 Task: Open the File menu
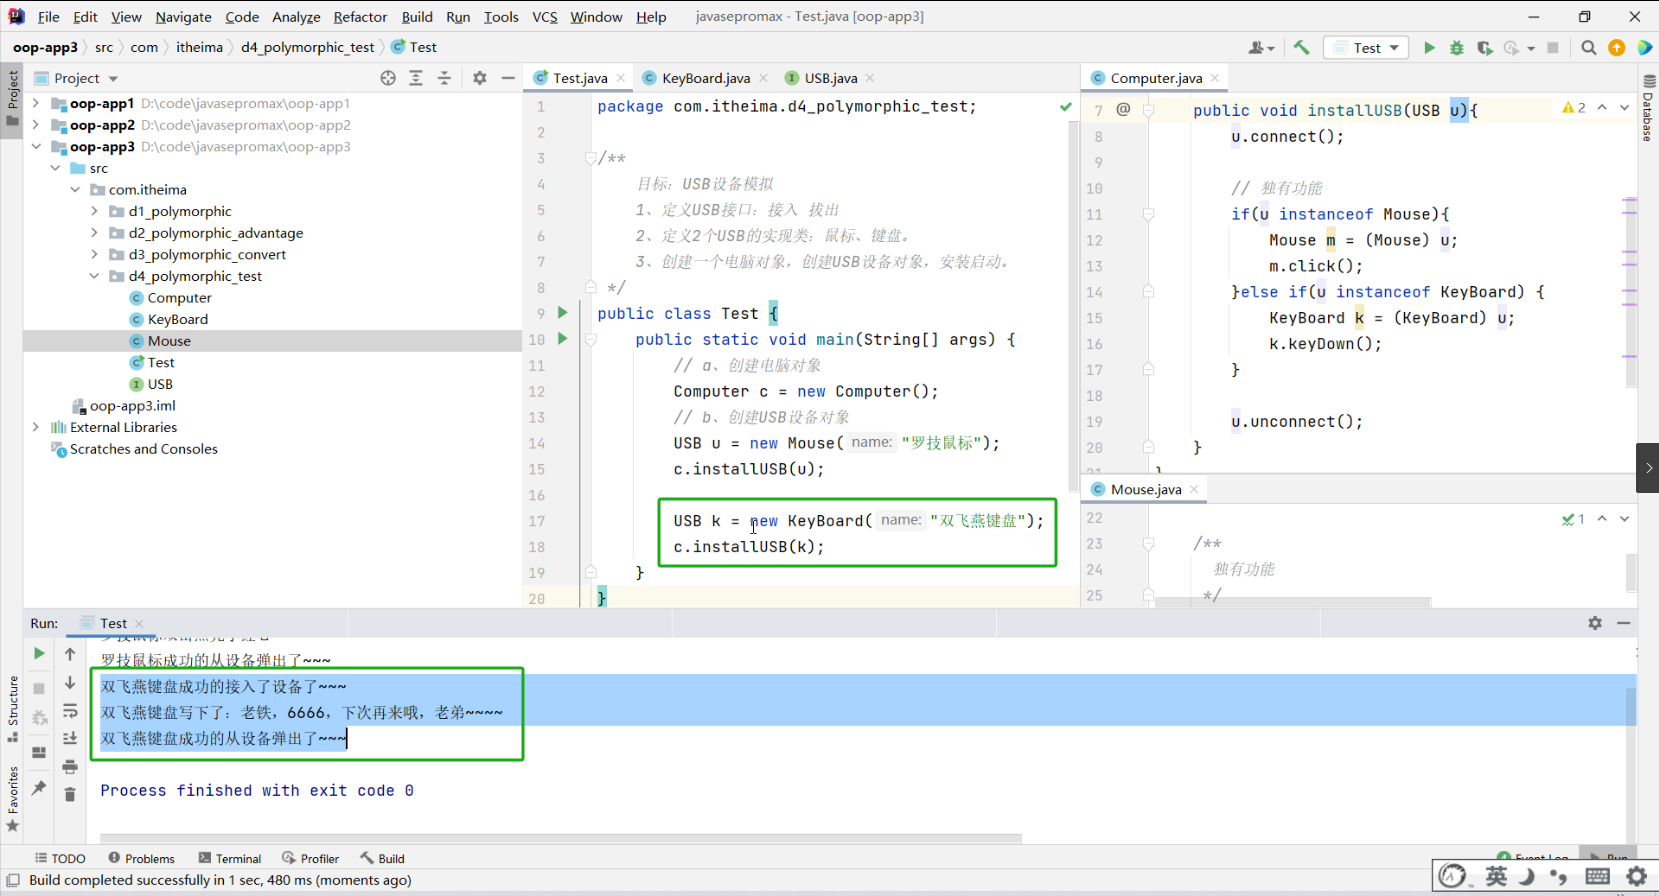tap(48, 17)
